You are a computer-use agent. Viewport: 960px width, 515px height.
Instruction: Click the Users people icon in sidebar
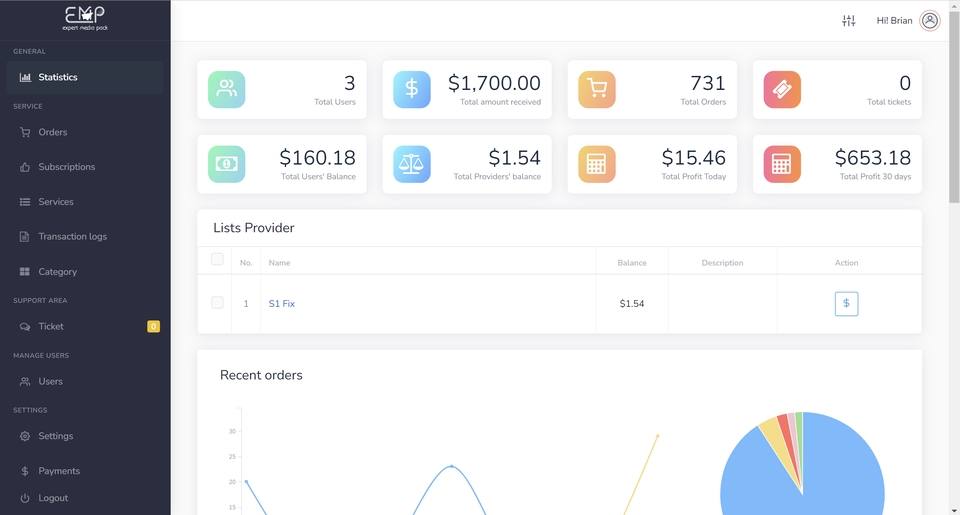click(x=25, y=382)
